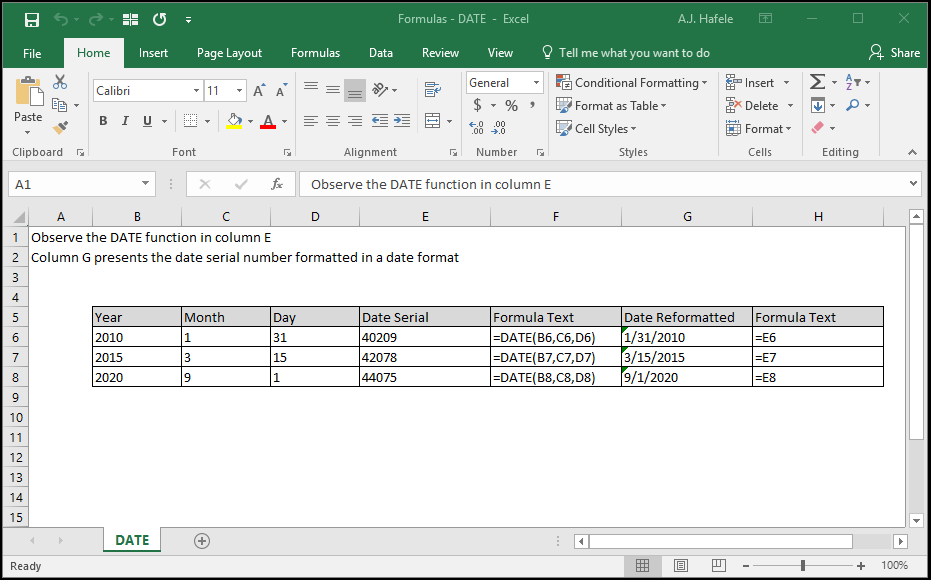The width and height of the screenshot is (931, 580).
Task: Toggle Bold formatting
Action: (103, 121)
